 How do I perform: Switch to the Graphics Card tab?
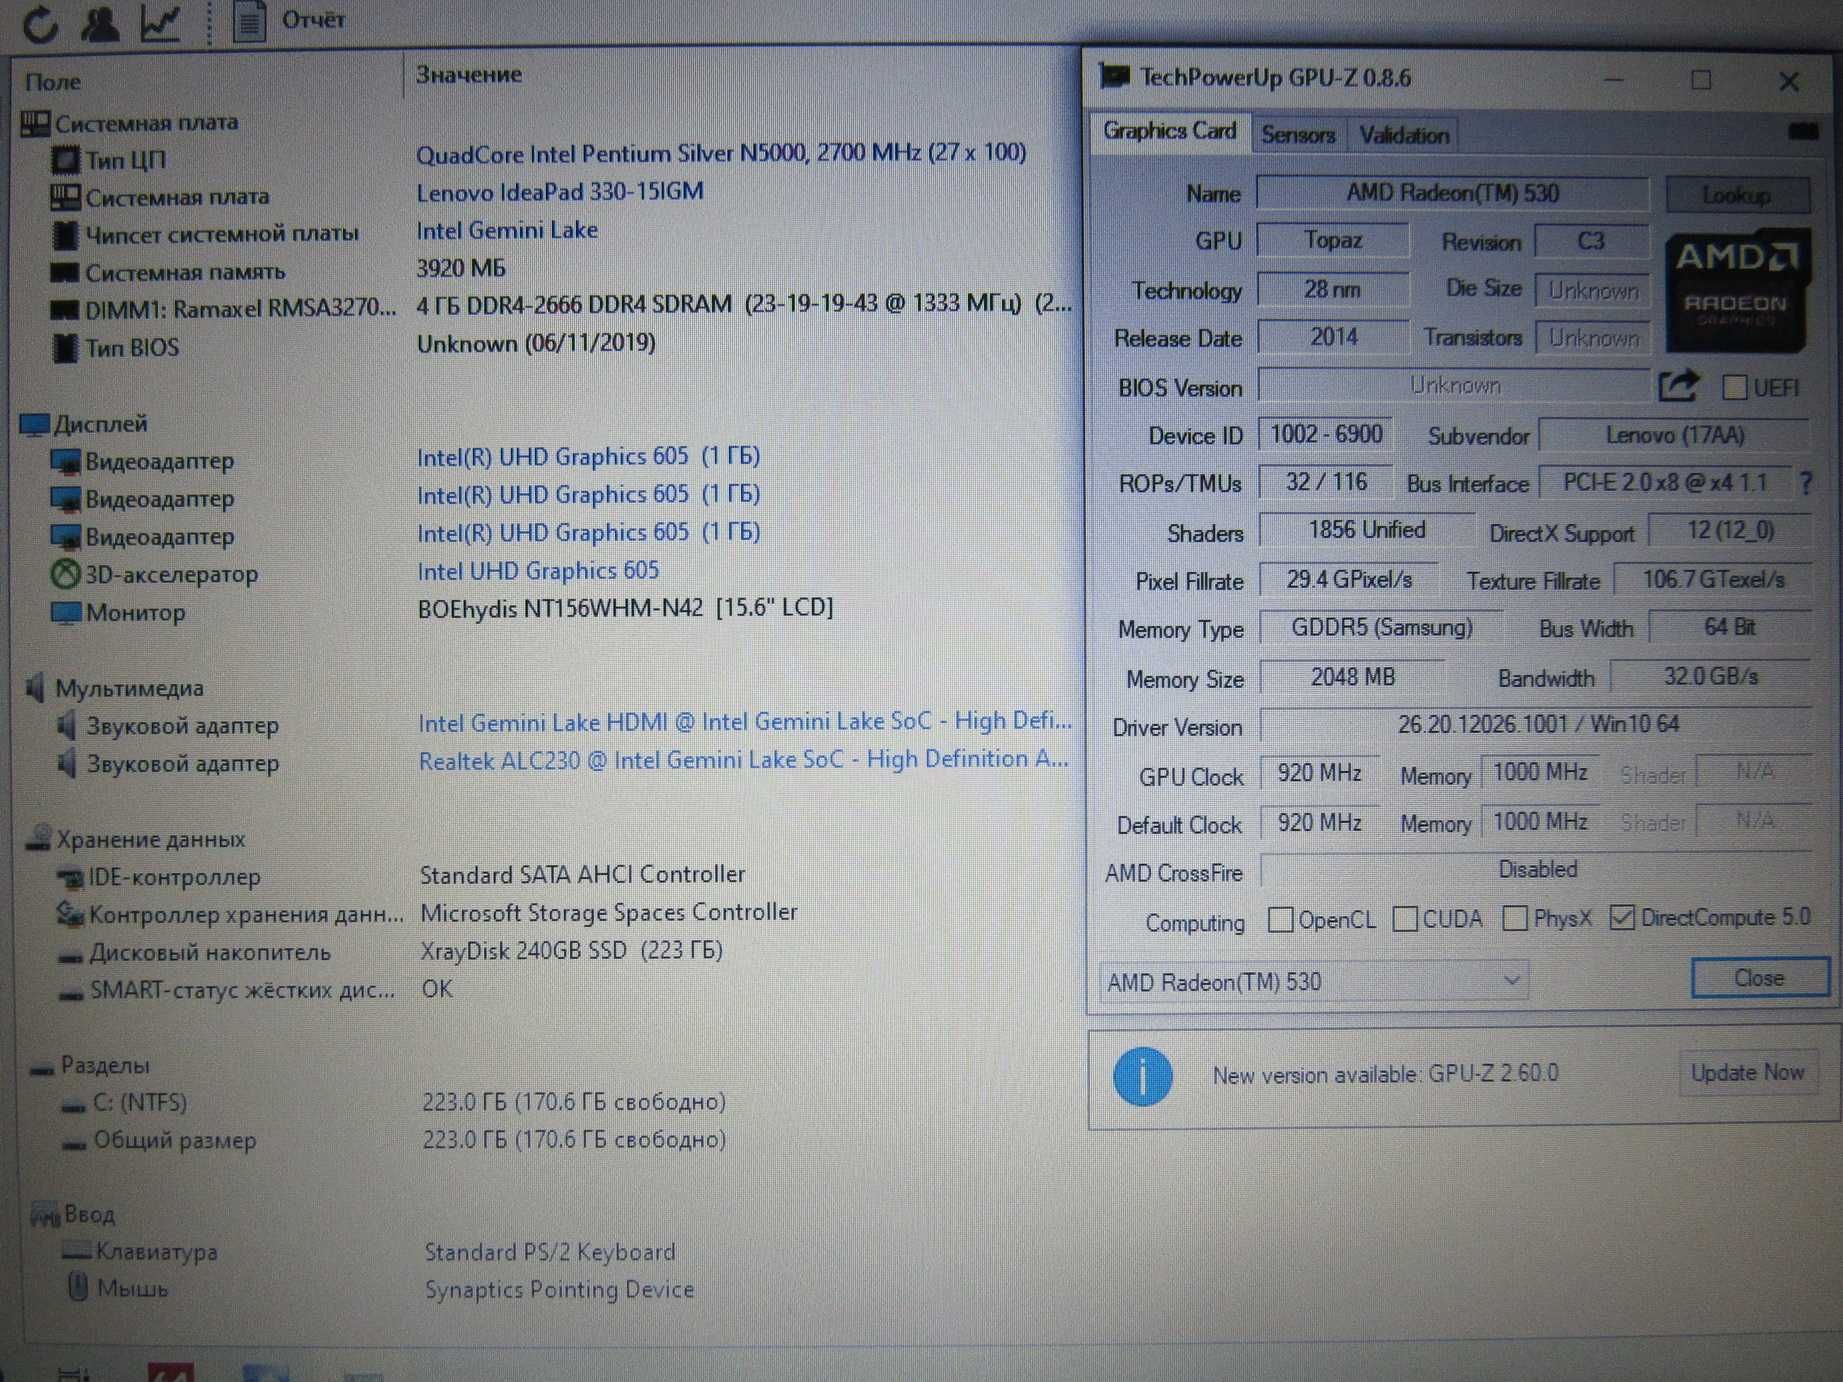[x=1169, y=132]
